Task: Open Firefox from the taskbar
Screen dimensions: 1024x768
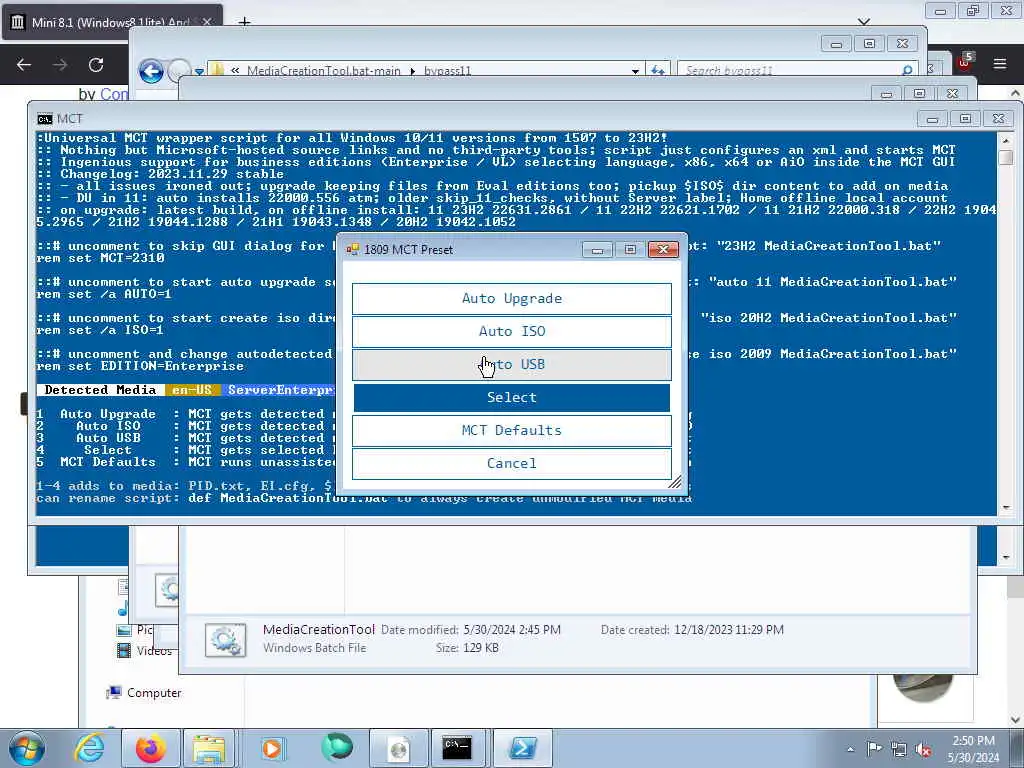Action: pyautogui.click(x=150, y=748)
